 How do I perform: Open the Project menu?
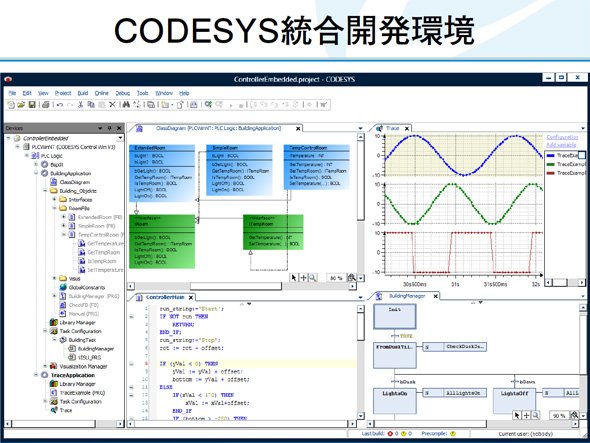pyautogui.click(x=63, y=93)
